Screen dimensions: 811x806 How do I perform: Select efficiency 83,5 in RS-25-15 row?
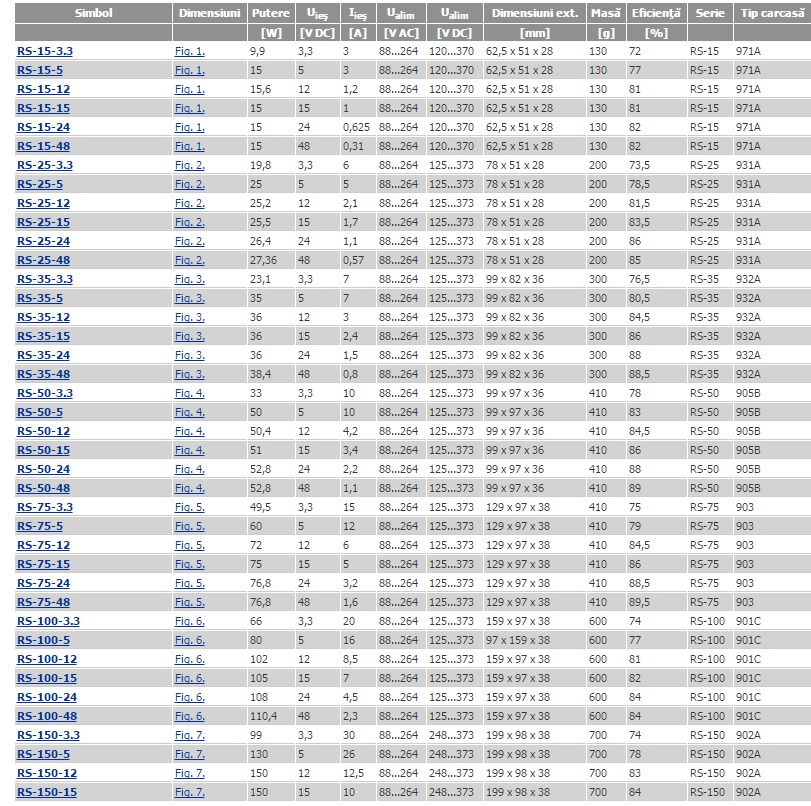coord(639,222)
